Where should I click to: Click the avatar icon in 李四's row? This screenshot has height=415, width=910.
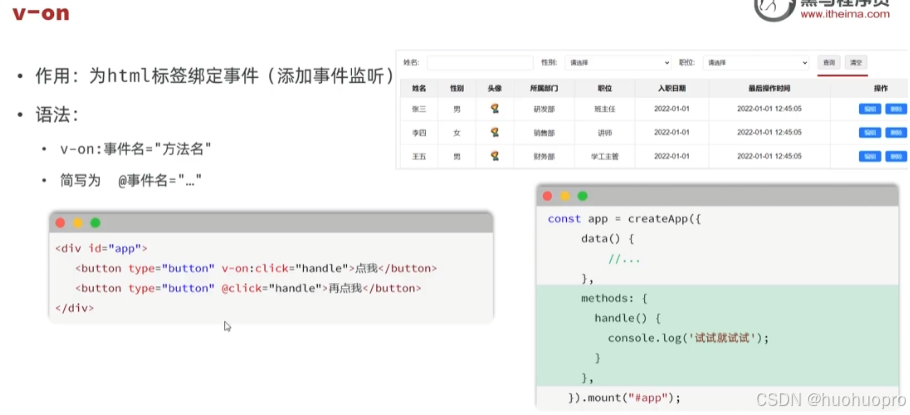point(494,132)
